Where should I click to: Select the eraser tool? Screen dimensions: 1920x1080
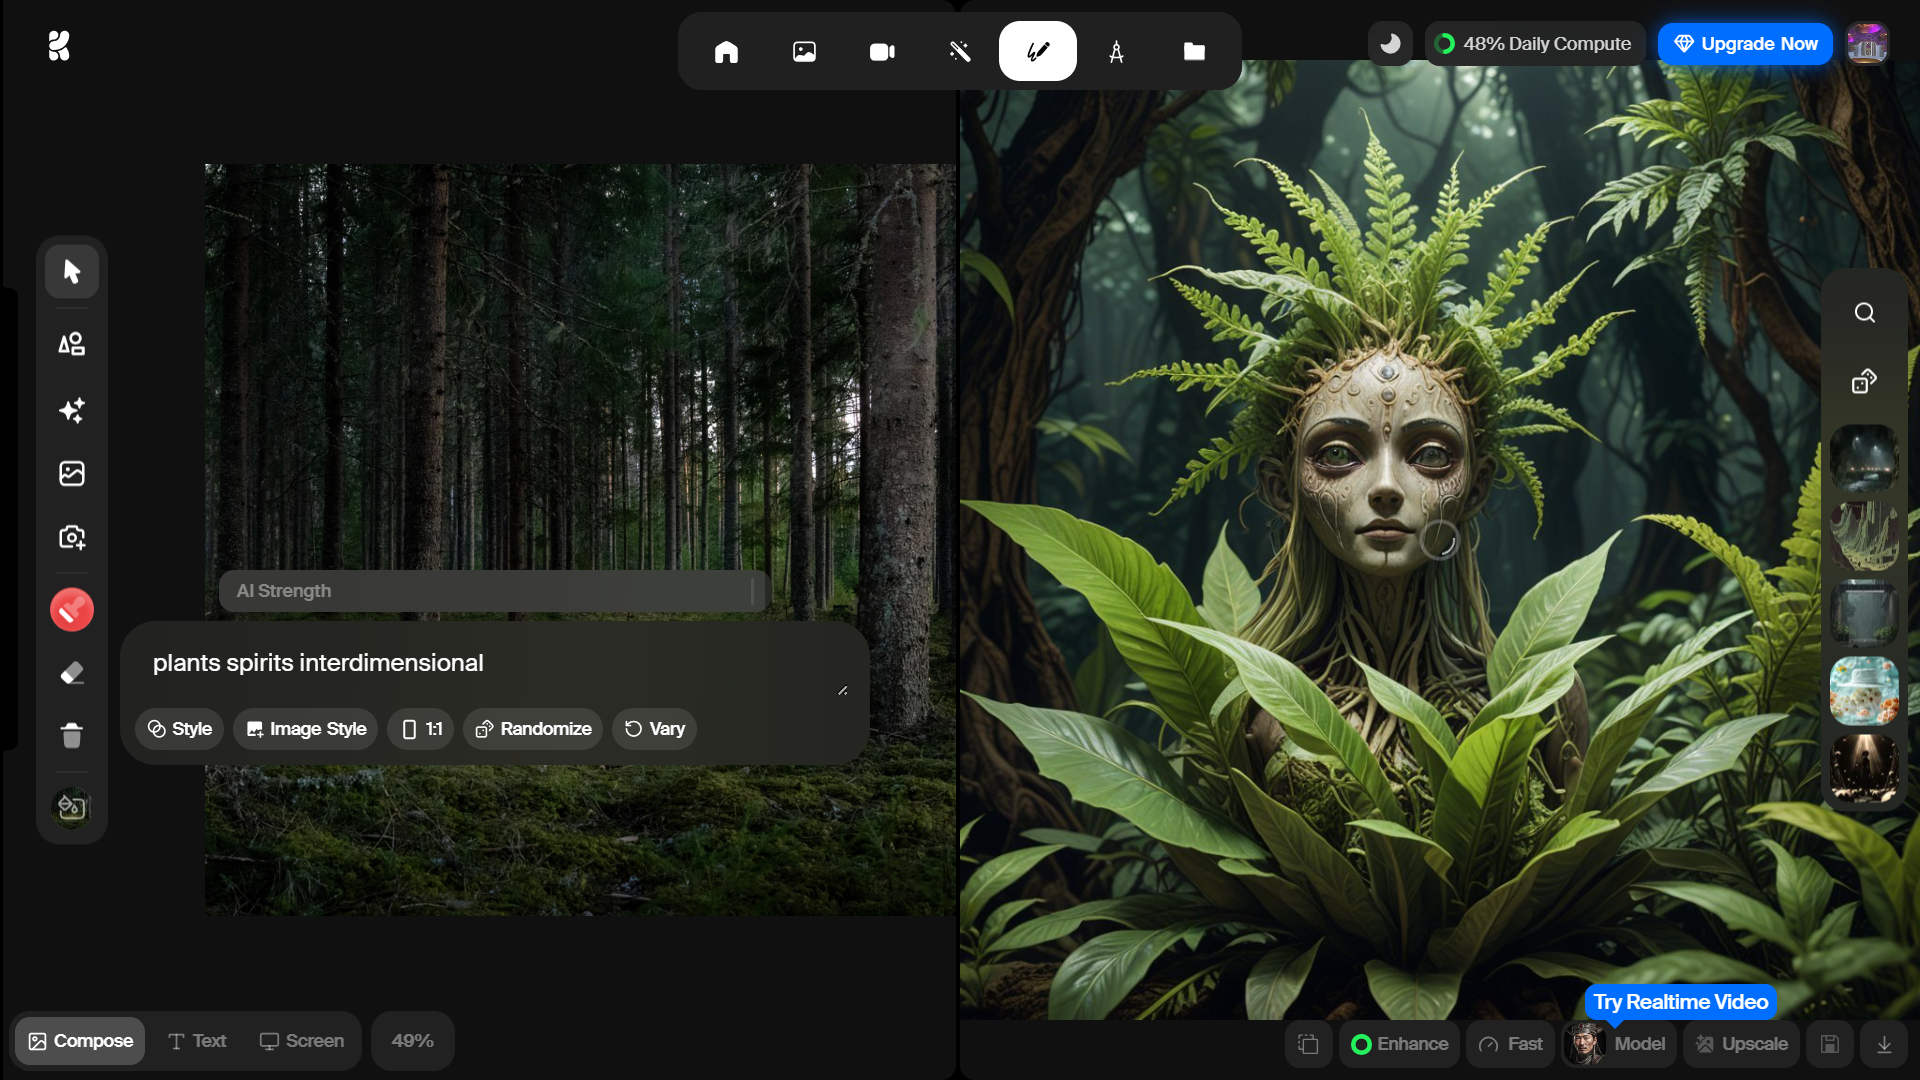coord(71,673)
